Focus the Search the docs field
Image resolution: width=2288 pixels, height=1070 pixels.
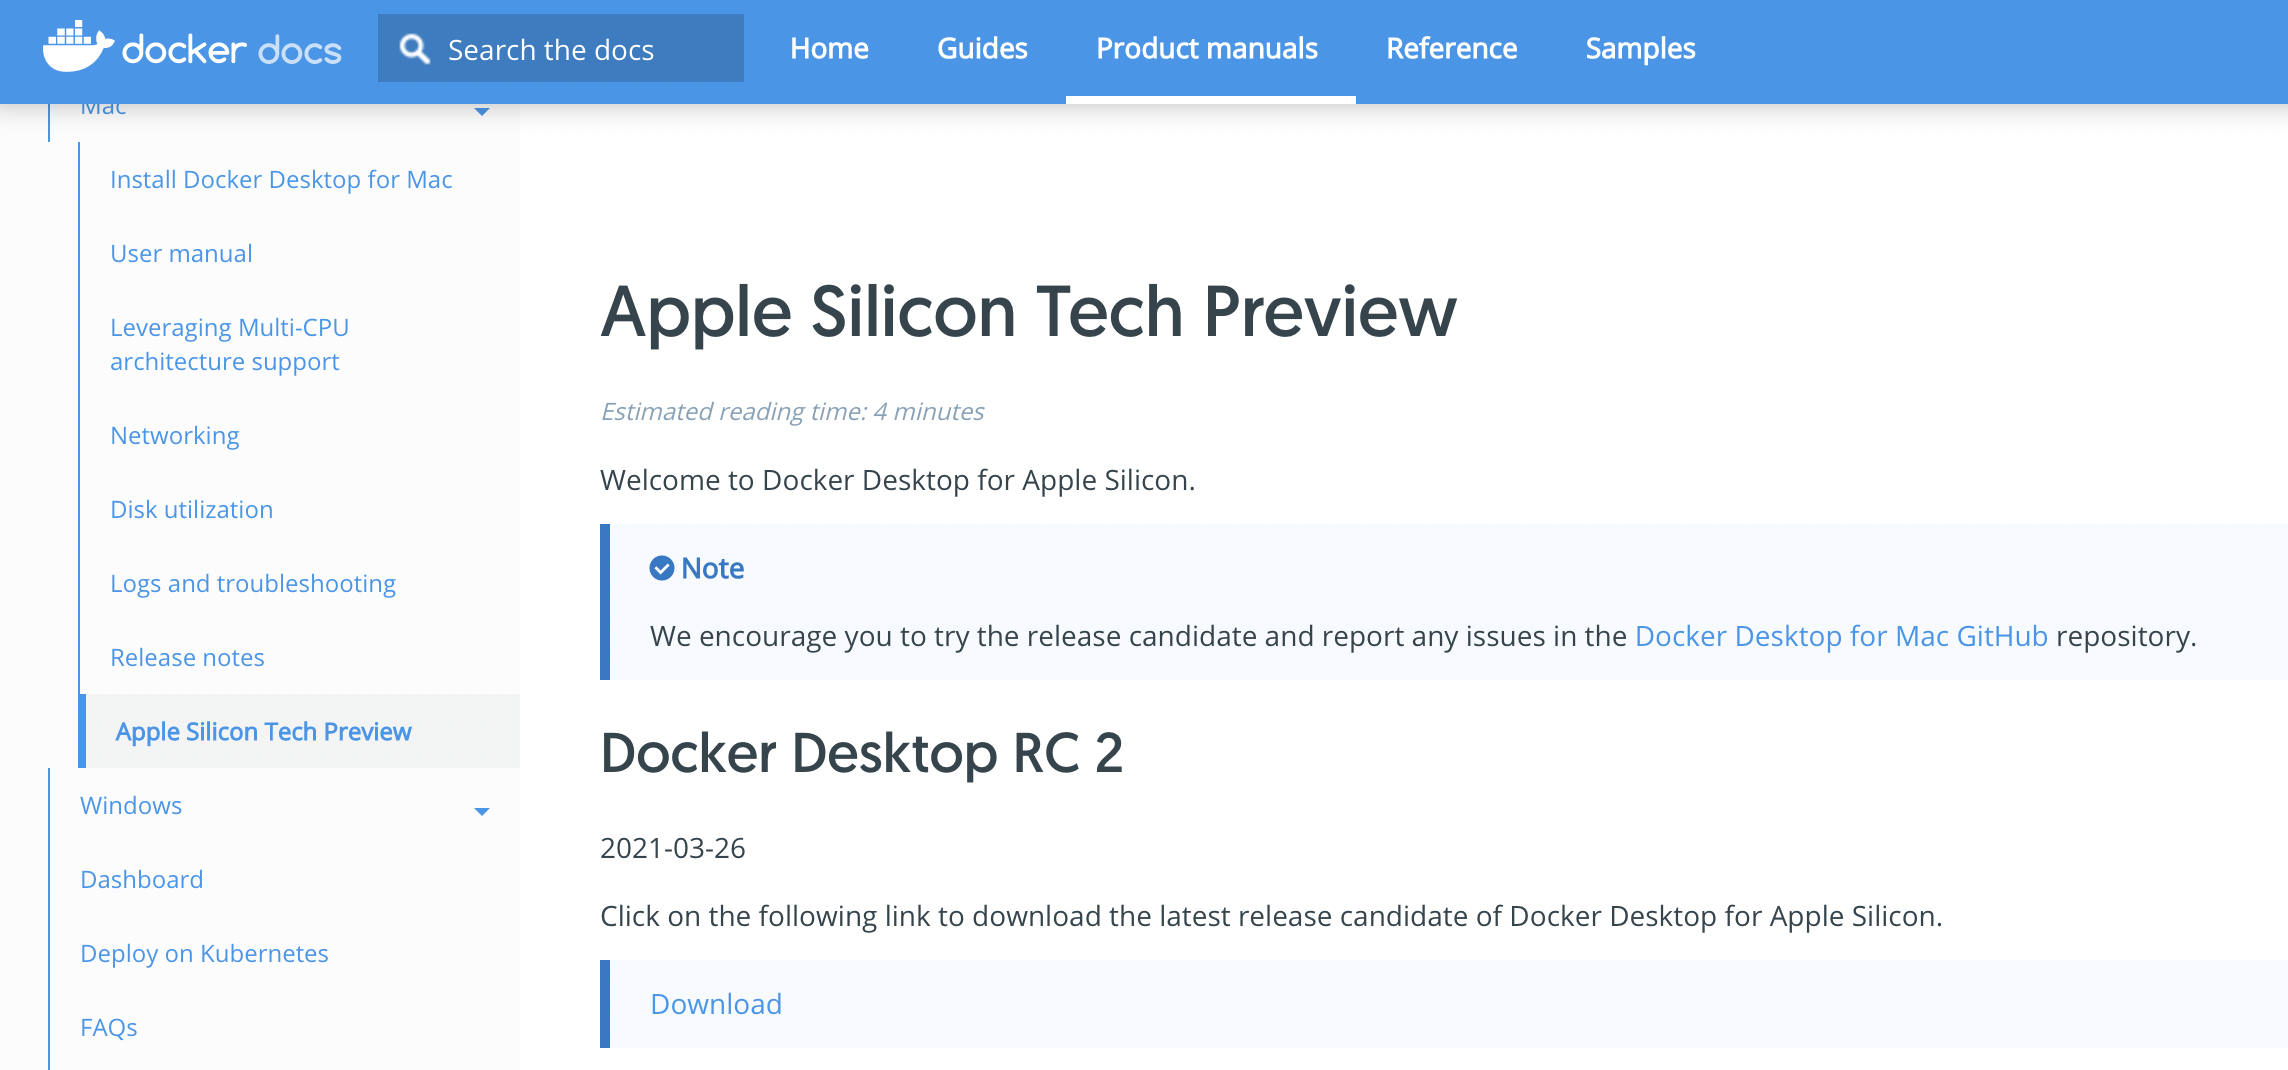pos(561,48)
